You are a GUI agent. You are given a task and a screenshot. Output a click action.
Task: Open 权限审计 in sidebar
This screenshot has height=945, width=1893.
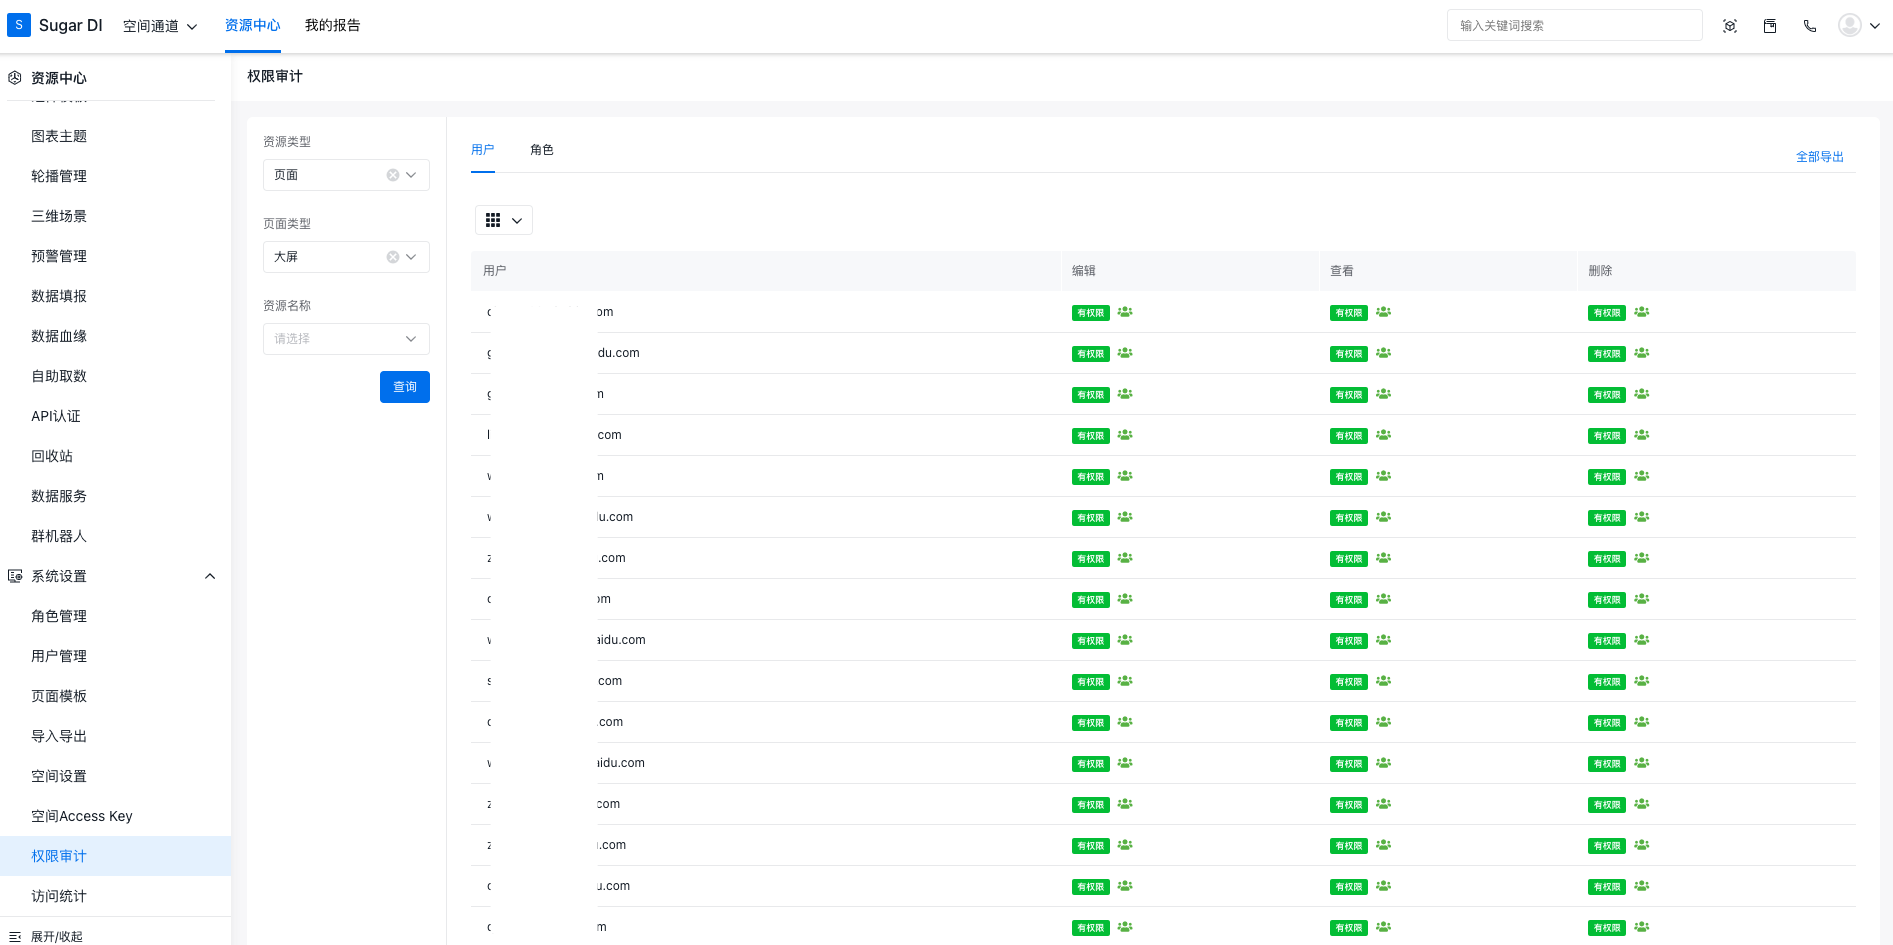(59, 856)
